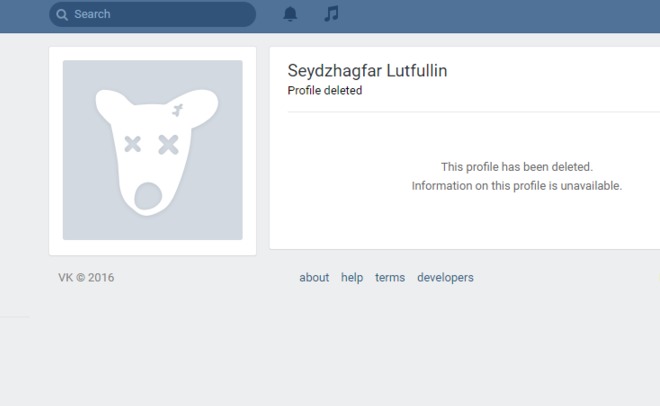Focus the Search input field
Screen dimensions: 660x406
pos(160,14)
